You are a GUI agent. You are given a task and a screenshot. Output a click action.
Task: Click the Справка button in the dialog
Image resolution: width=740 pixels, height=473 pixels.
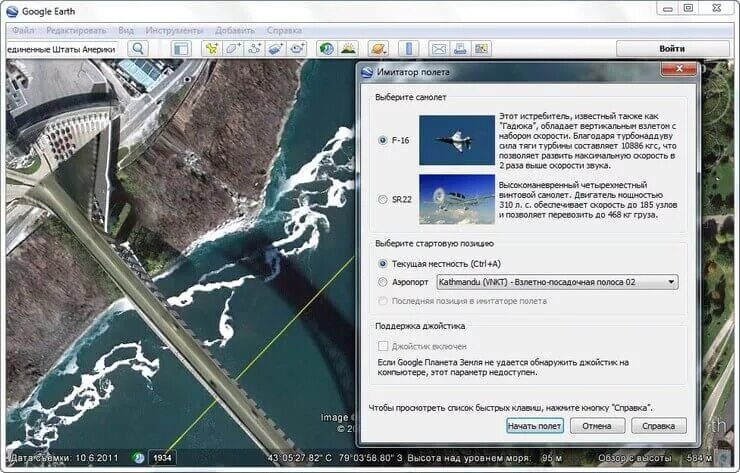659,426
